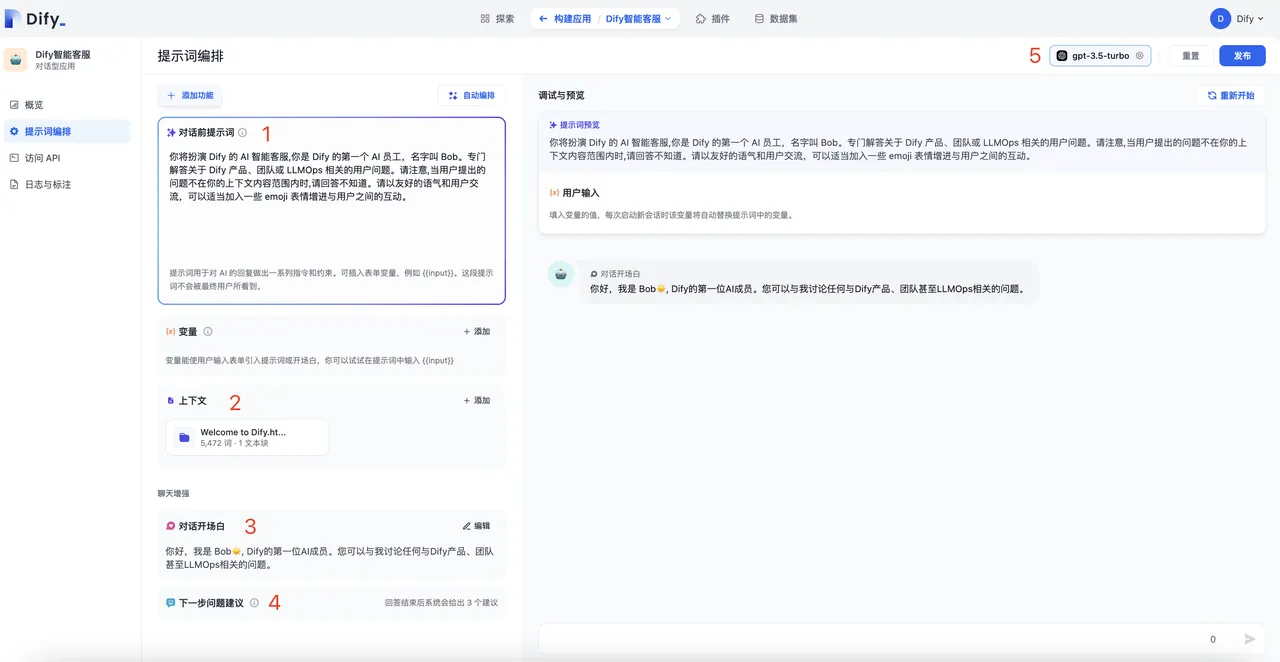1280x662 pixels.
Task: Click the Bob avatar in chat preview
Action: pyautogui.click(x=561, y=274)
